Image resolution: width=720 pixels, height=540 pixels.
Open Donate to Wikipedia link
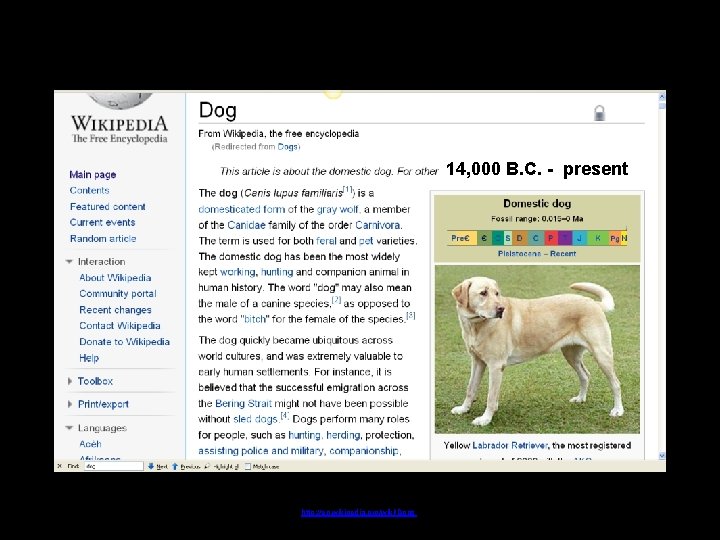pos(124,342)
